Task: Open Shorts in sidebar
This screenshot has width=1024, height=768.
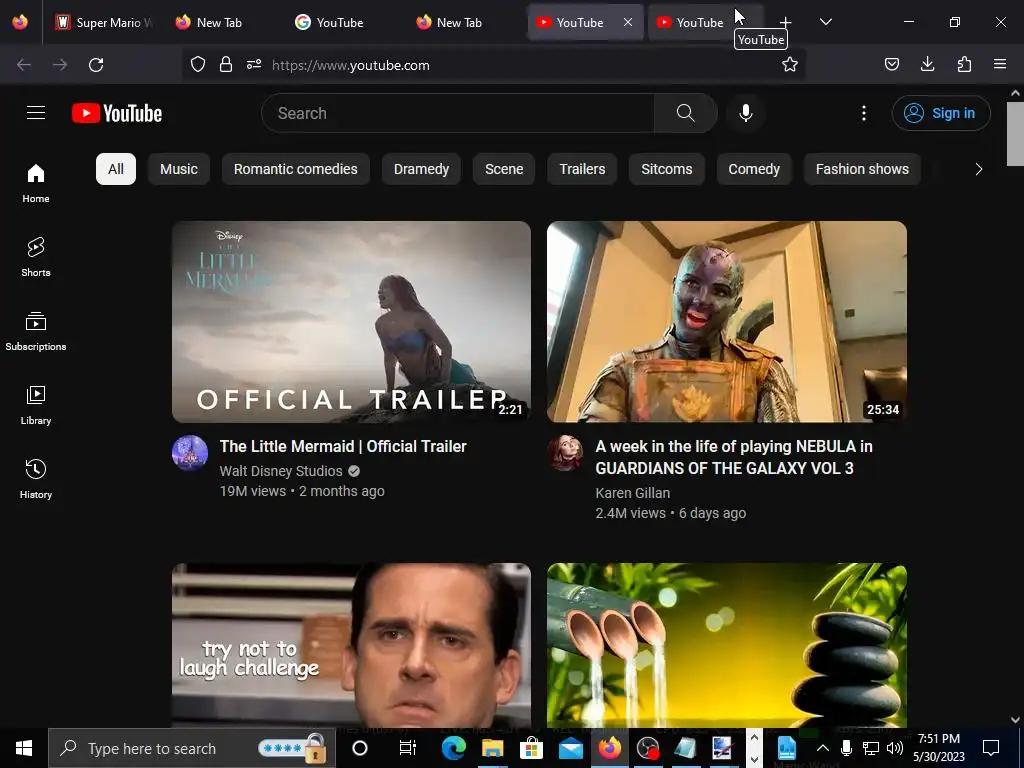Action: point(36,257)
